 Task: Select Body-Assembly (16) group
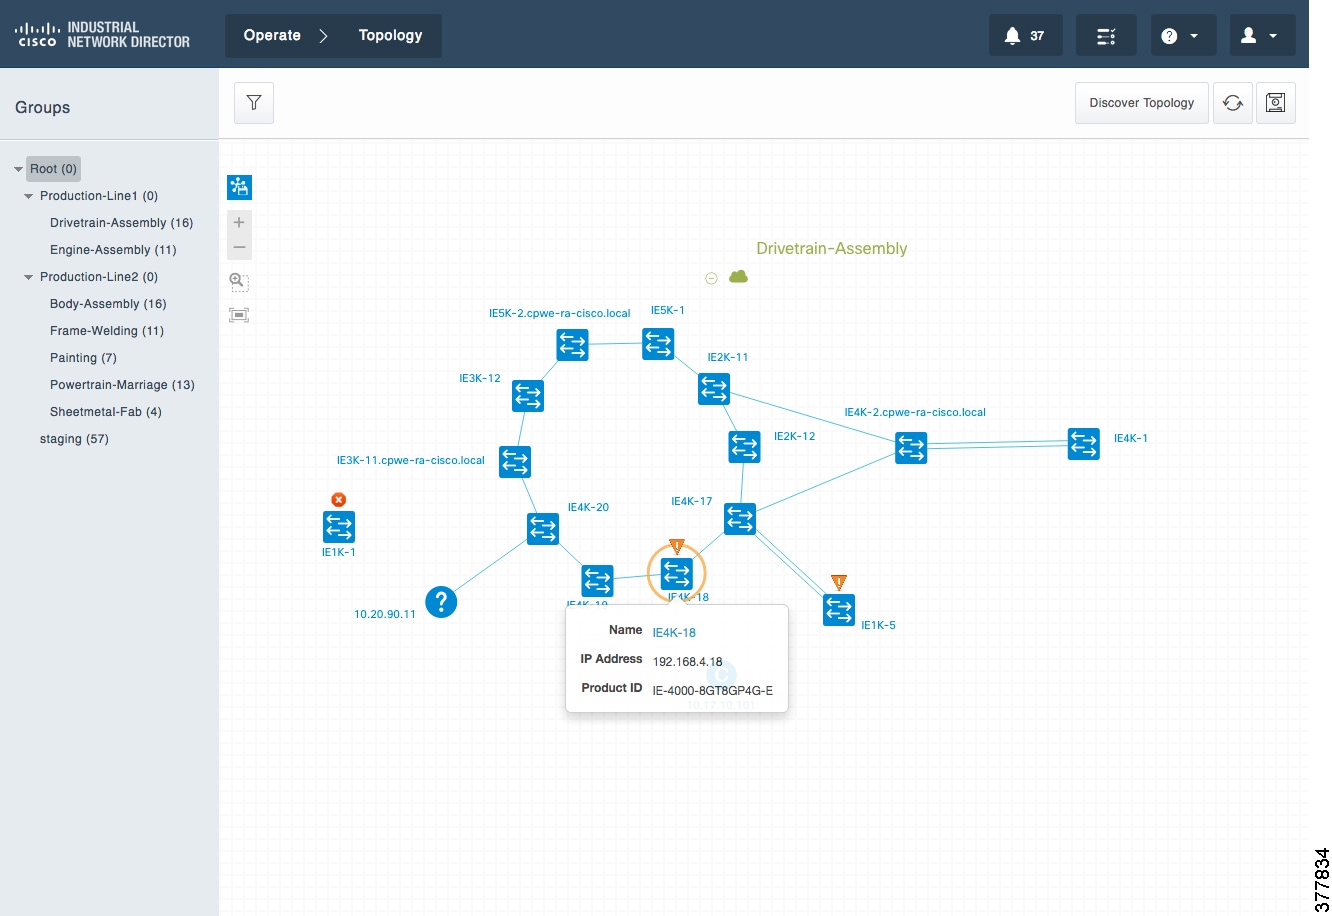108,304
